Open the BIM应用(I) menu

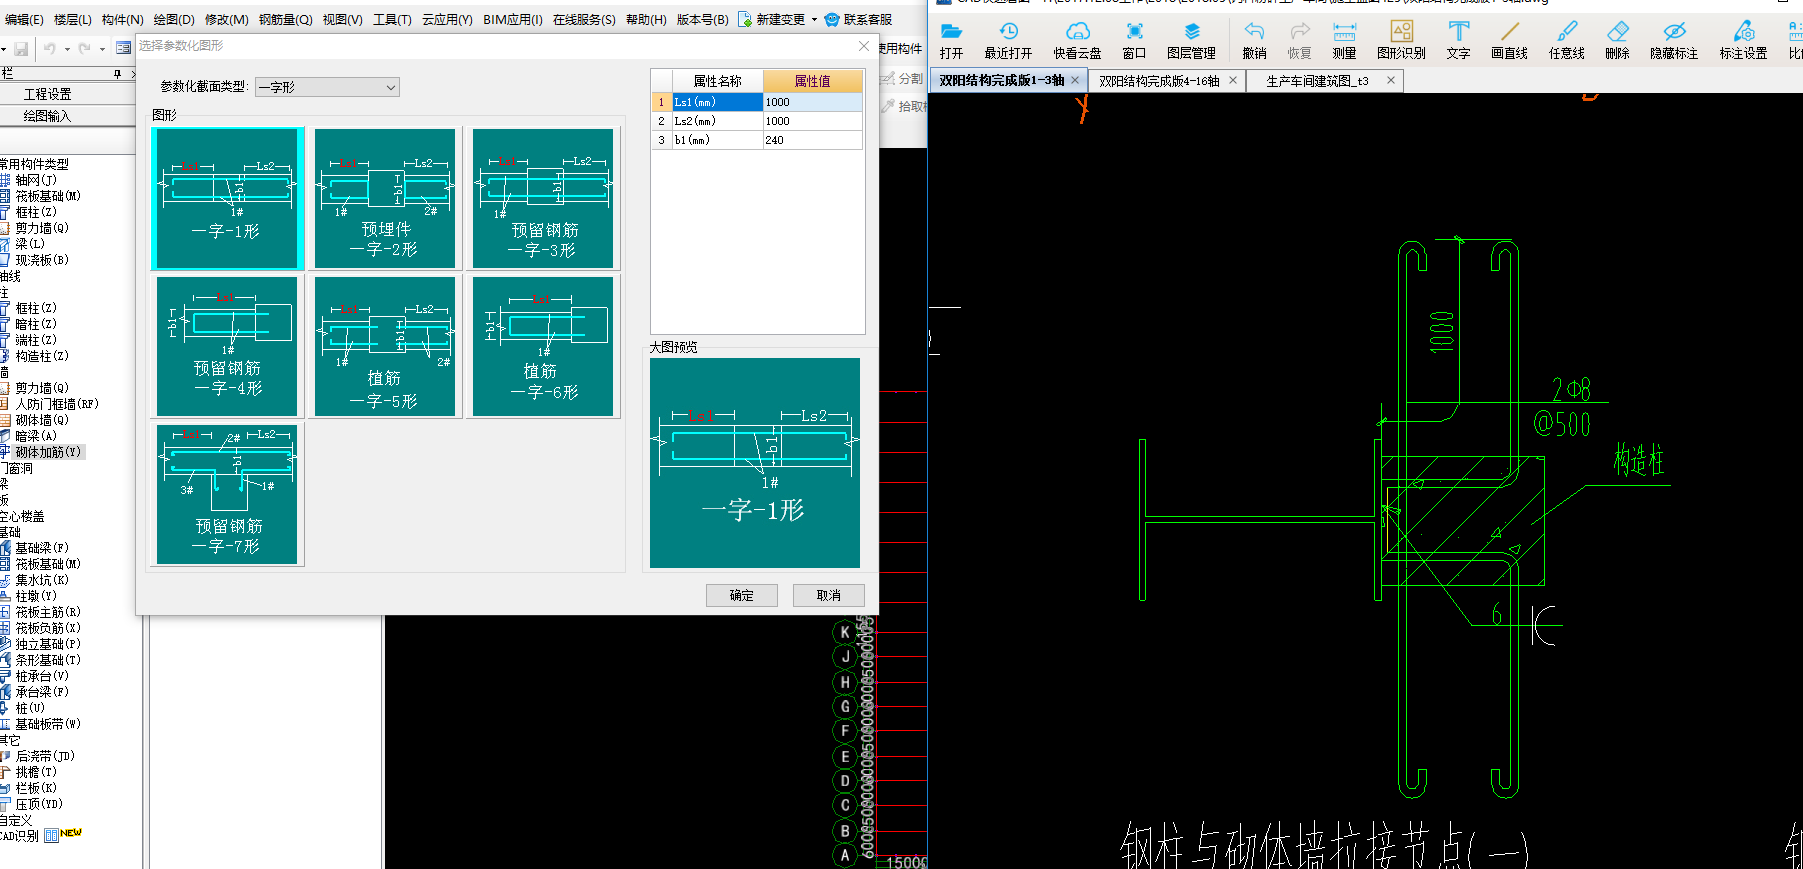[513, 19]
